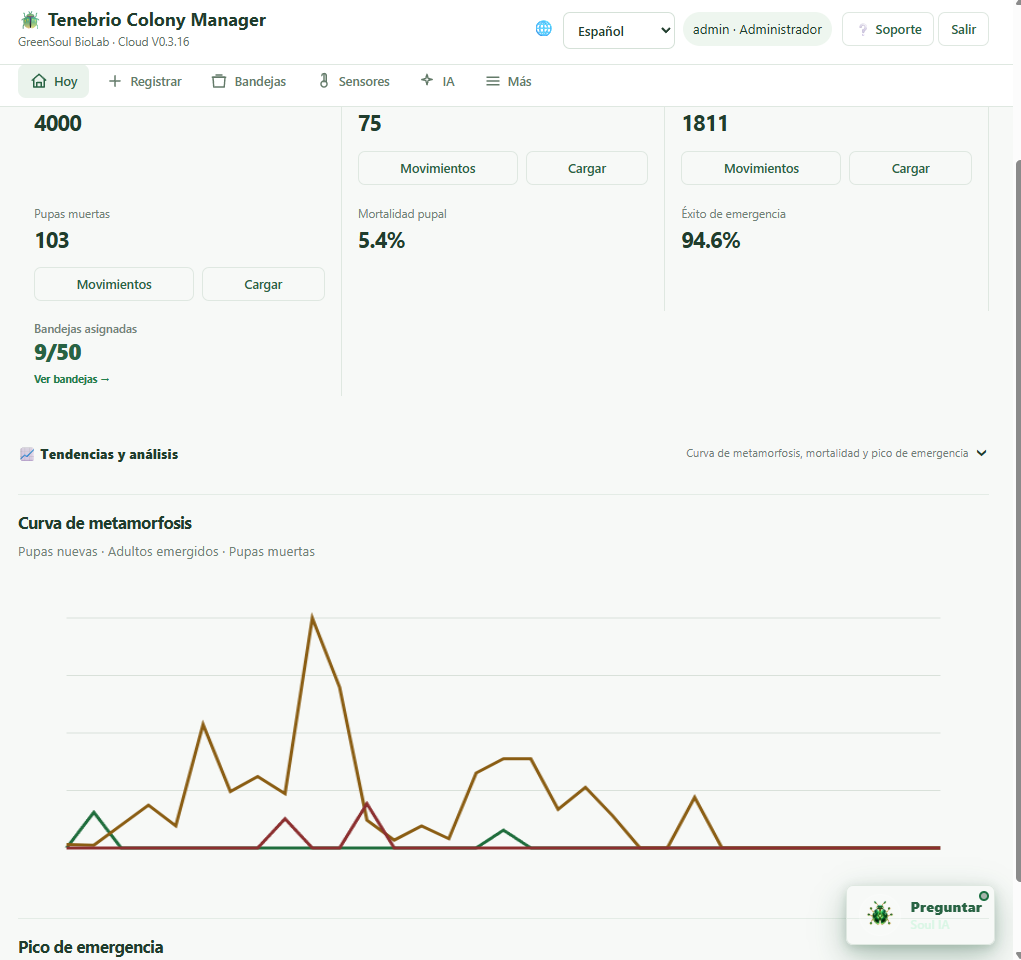Click the Preguntar Soul IA chat button
This screenshot has width=1021, height=960.
click(920, 914)
